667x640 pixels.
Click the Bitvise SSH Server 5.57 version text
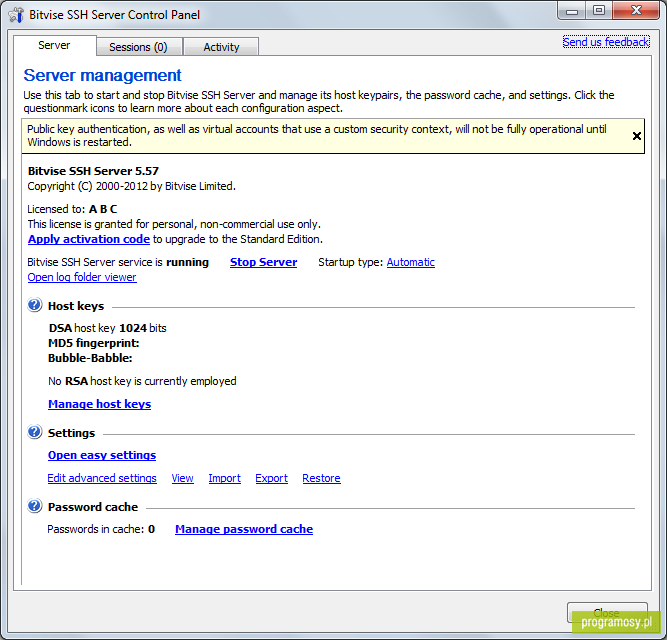click(93, 171)
